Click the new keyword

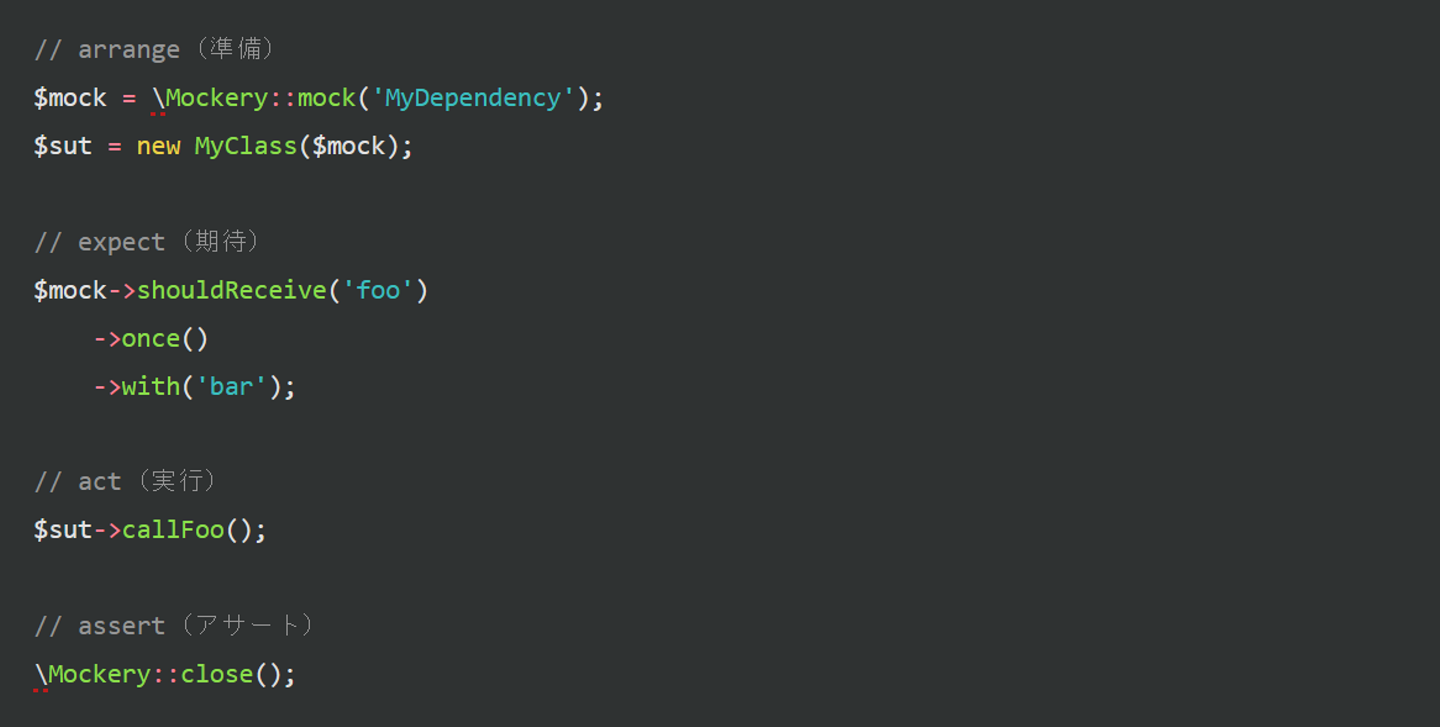click(x=158, y=146)
